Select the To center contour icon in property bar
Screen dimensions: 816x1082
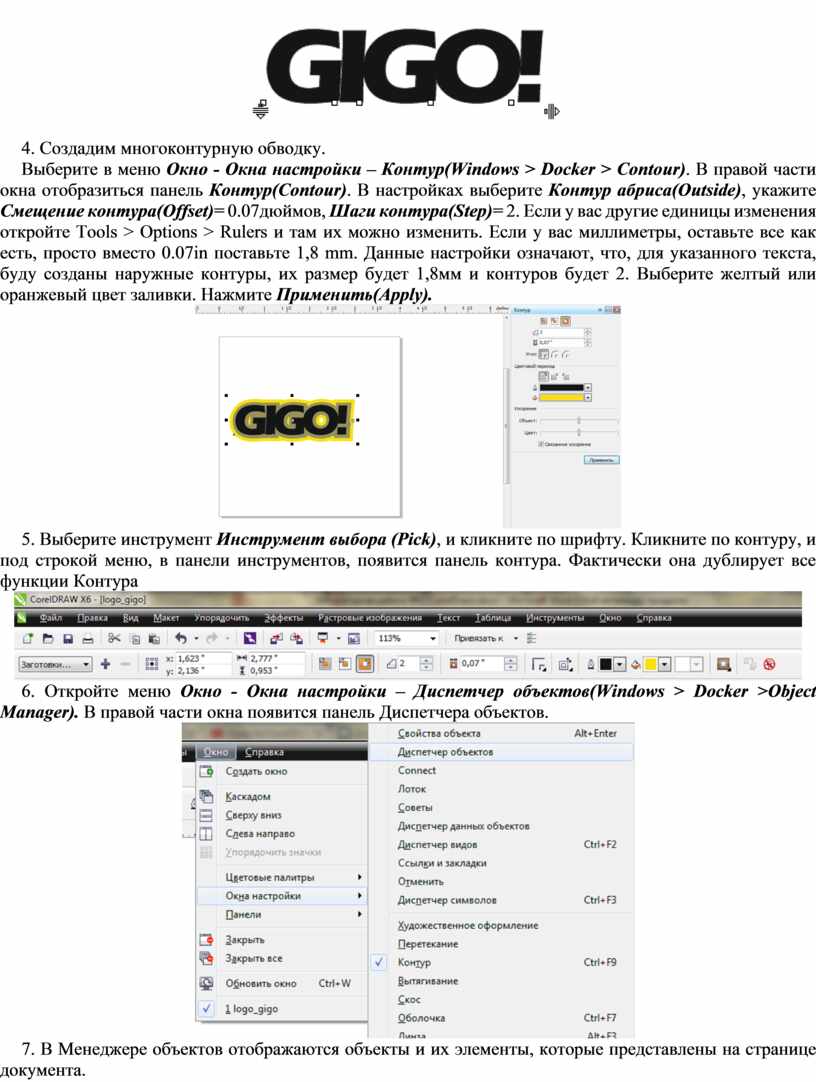pyautogui.click(x=325, y=664)
